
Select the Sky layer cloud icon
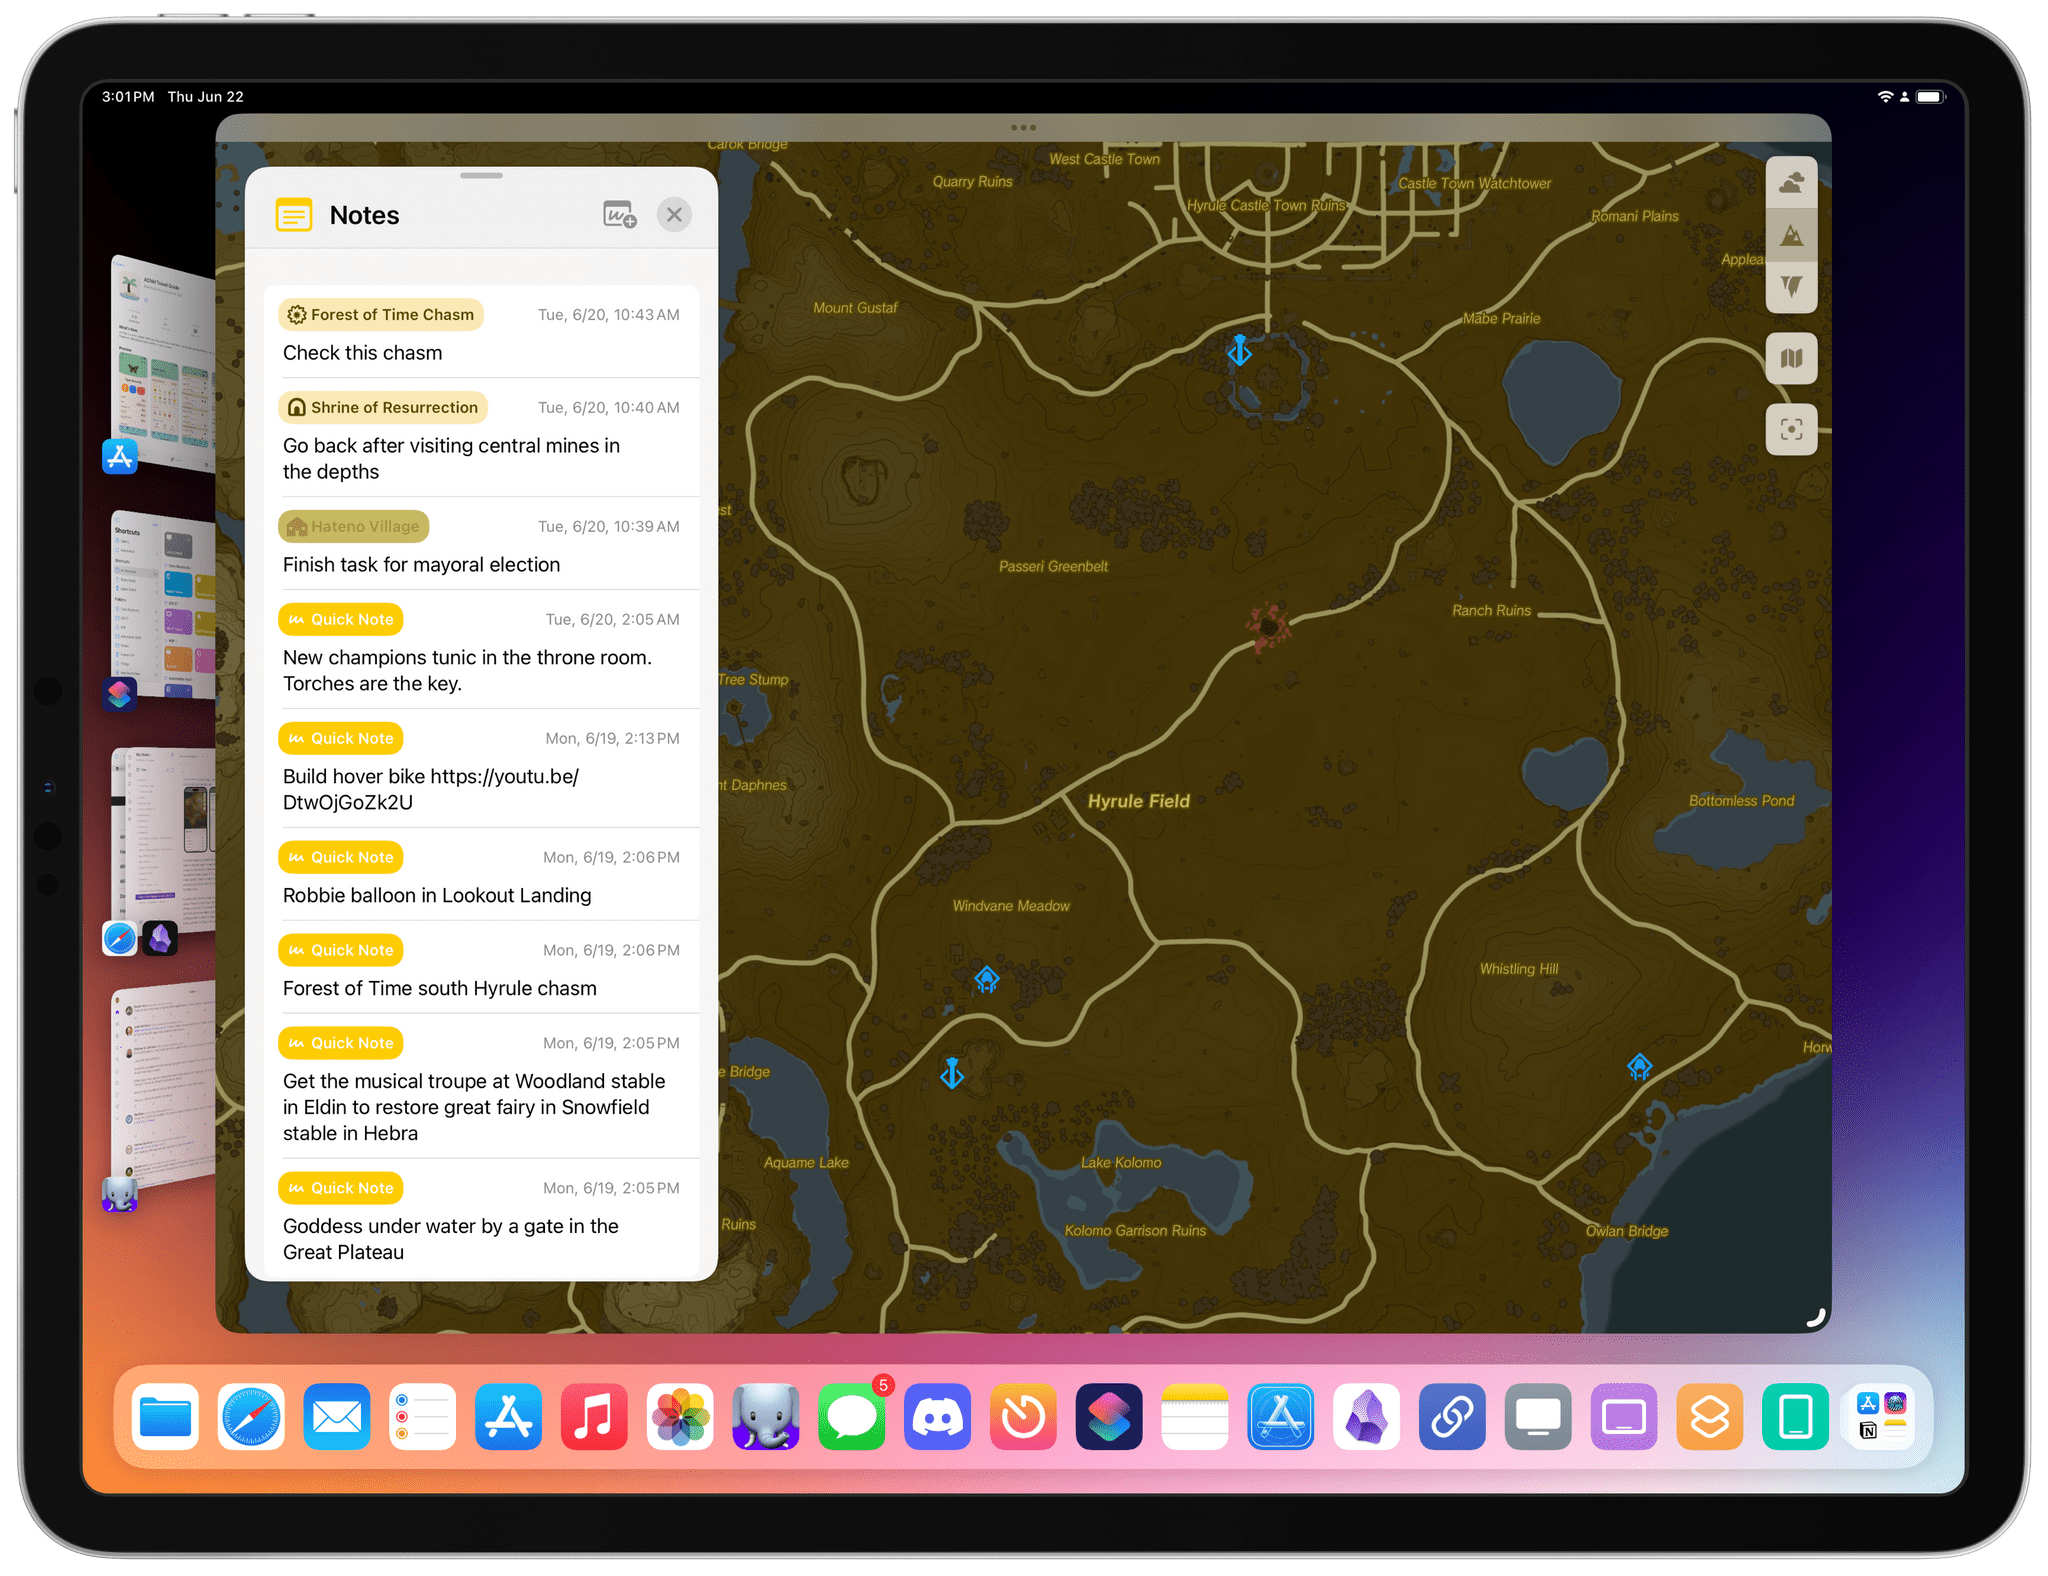tap(1791, 183)
